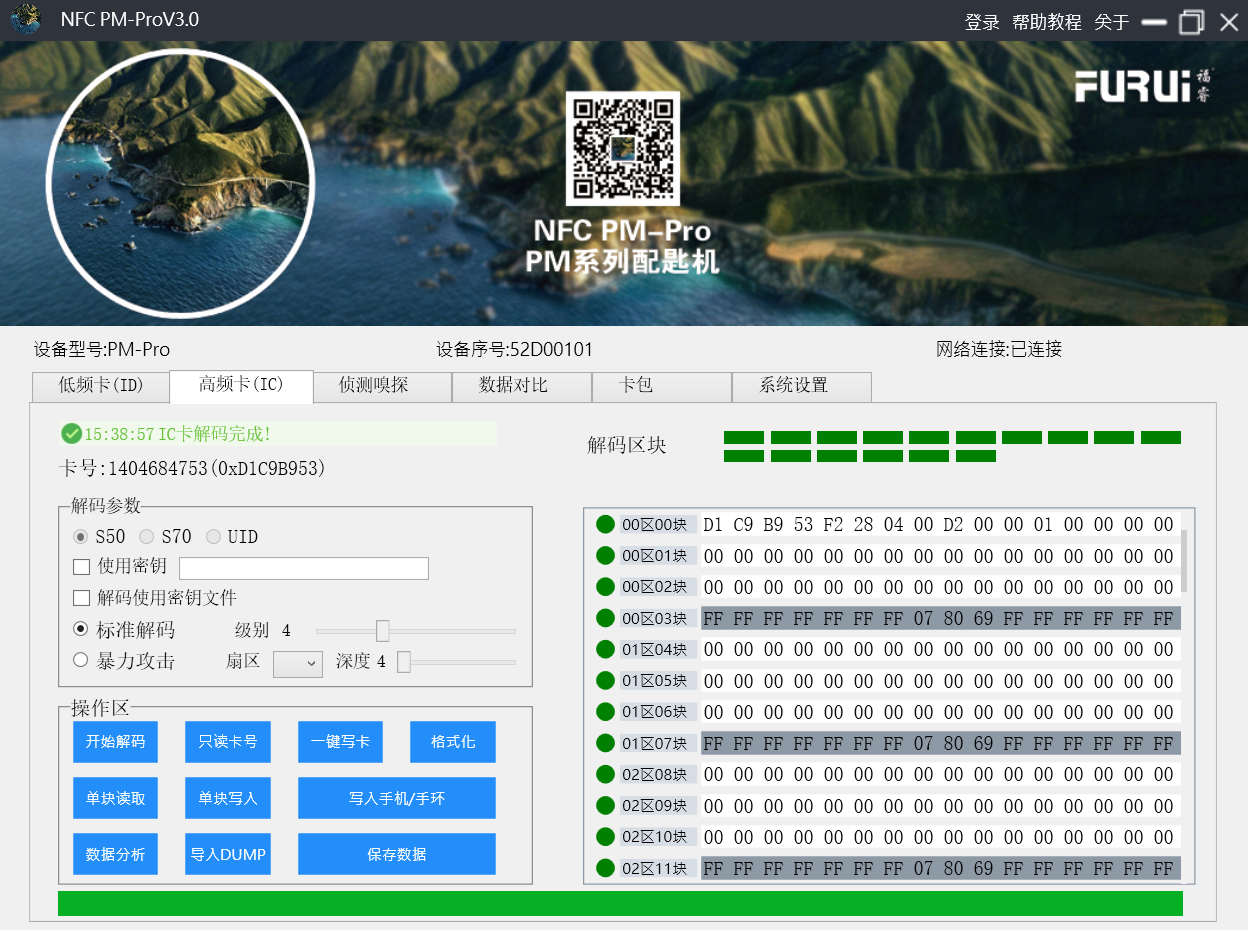Click the 格式化 button
Viewport: 1248px width, 930px height.
click(453, 742)
